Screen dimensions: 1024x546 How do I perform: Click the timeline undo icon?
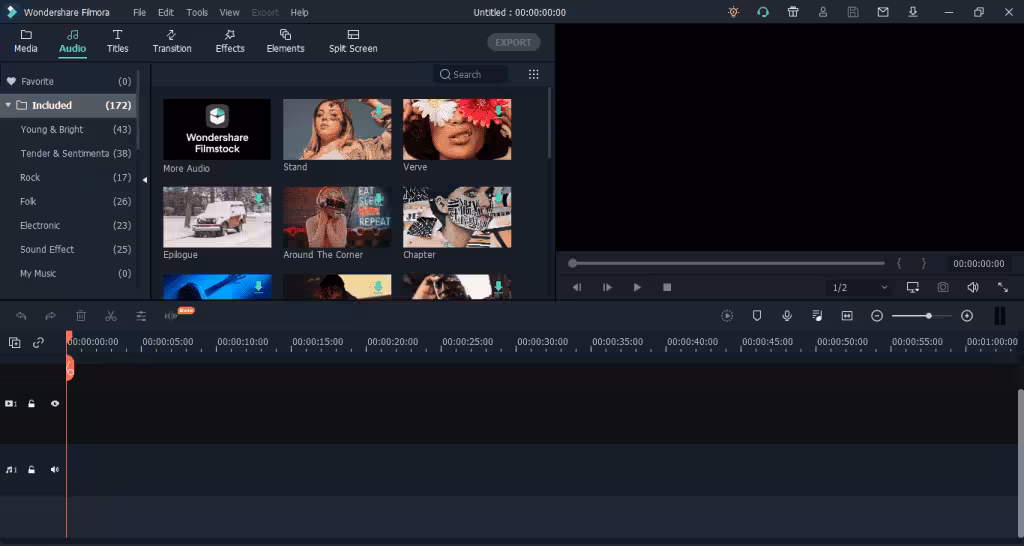[x=21, y=316]
